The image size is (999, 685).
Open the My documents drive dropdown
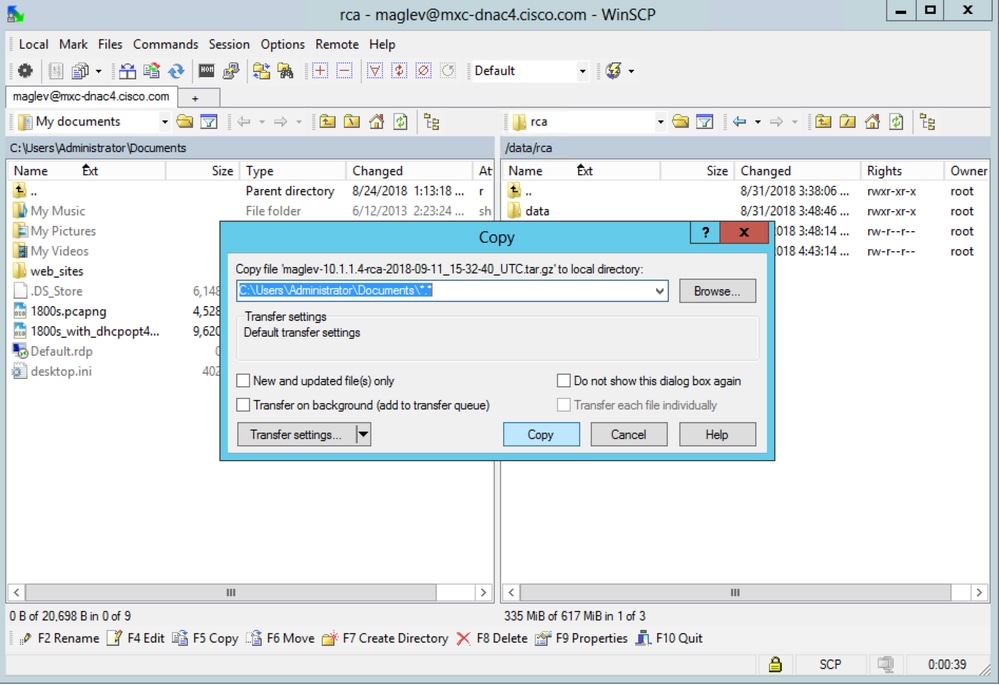(x=164, y=122)
